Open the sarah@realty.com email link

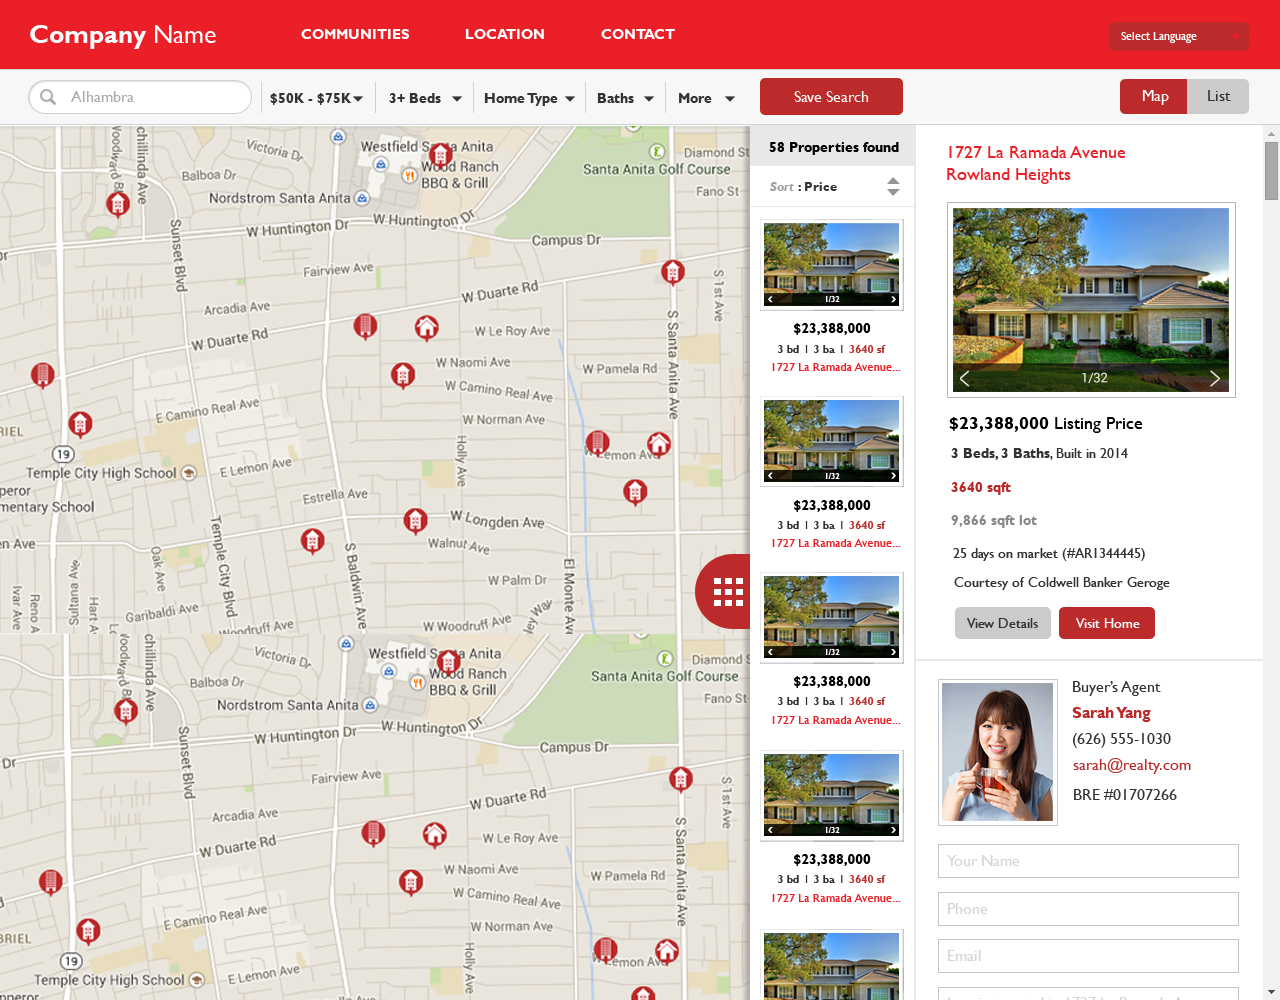click(1131, 764)
